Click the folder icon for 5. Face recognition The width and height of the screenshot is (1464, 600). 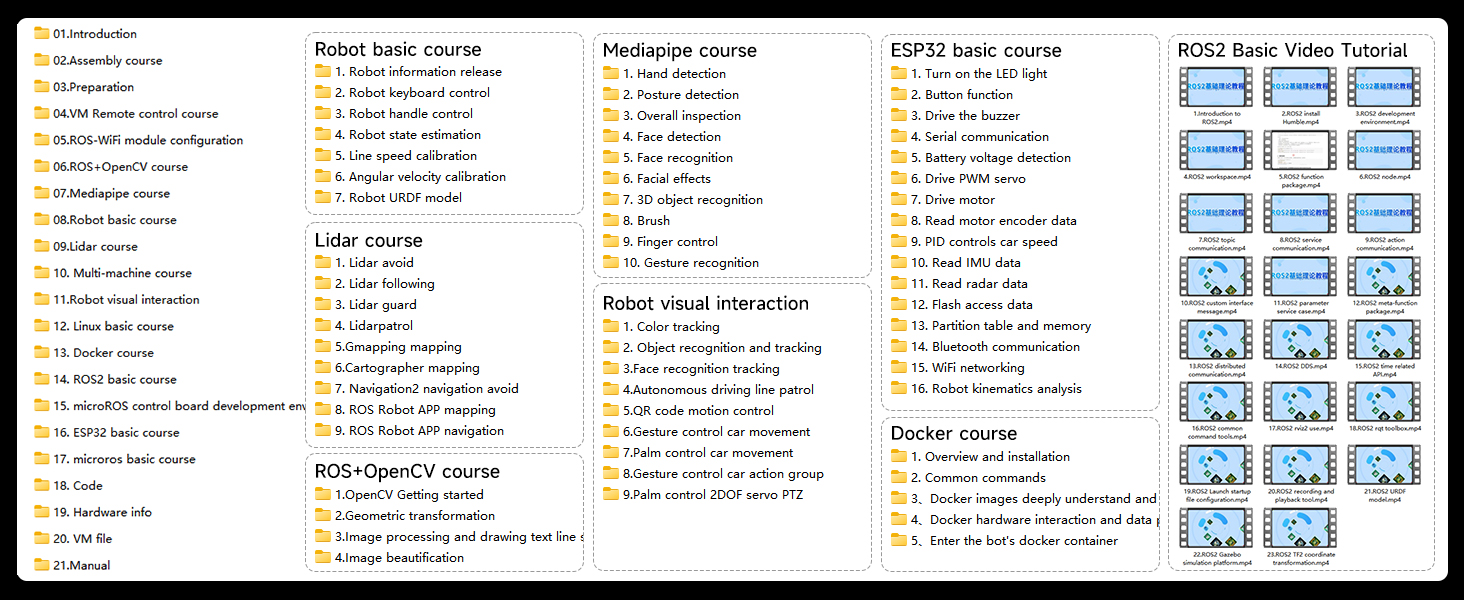pos(611,157)
